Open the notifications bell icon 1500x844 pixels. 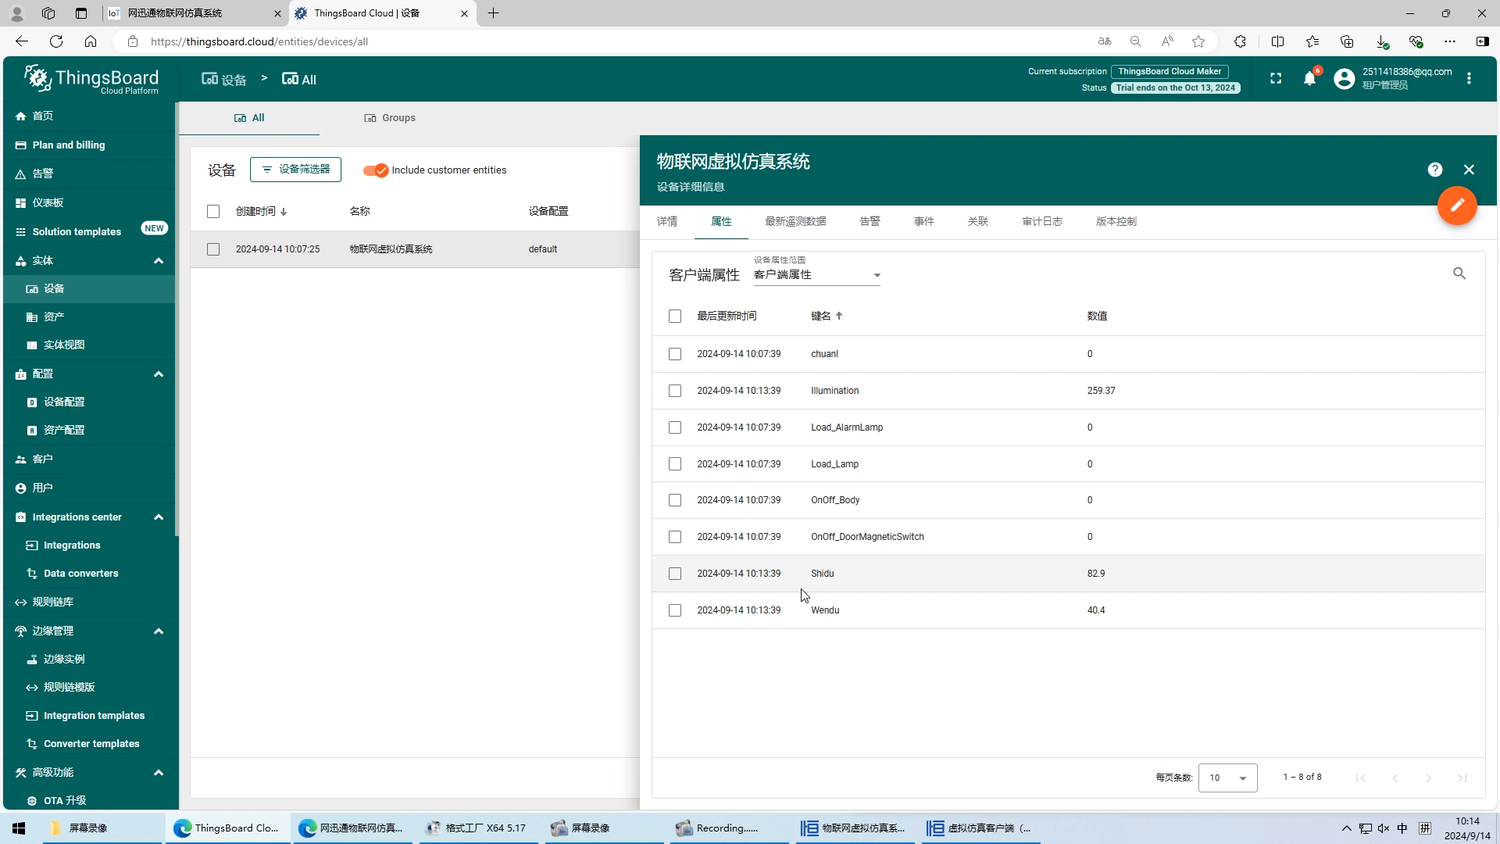[x=1309, y=79]
